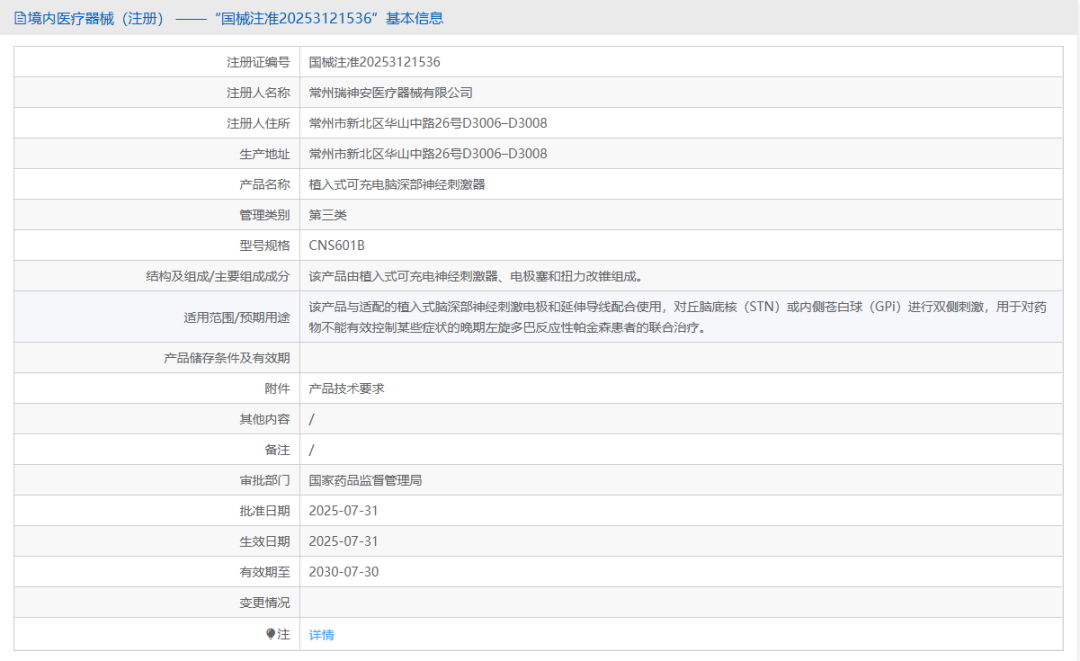Click the 注册人住所 address value
This screenshot has height=661, width=1080.
click(x=428, y=123)
